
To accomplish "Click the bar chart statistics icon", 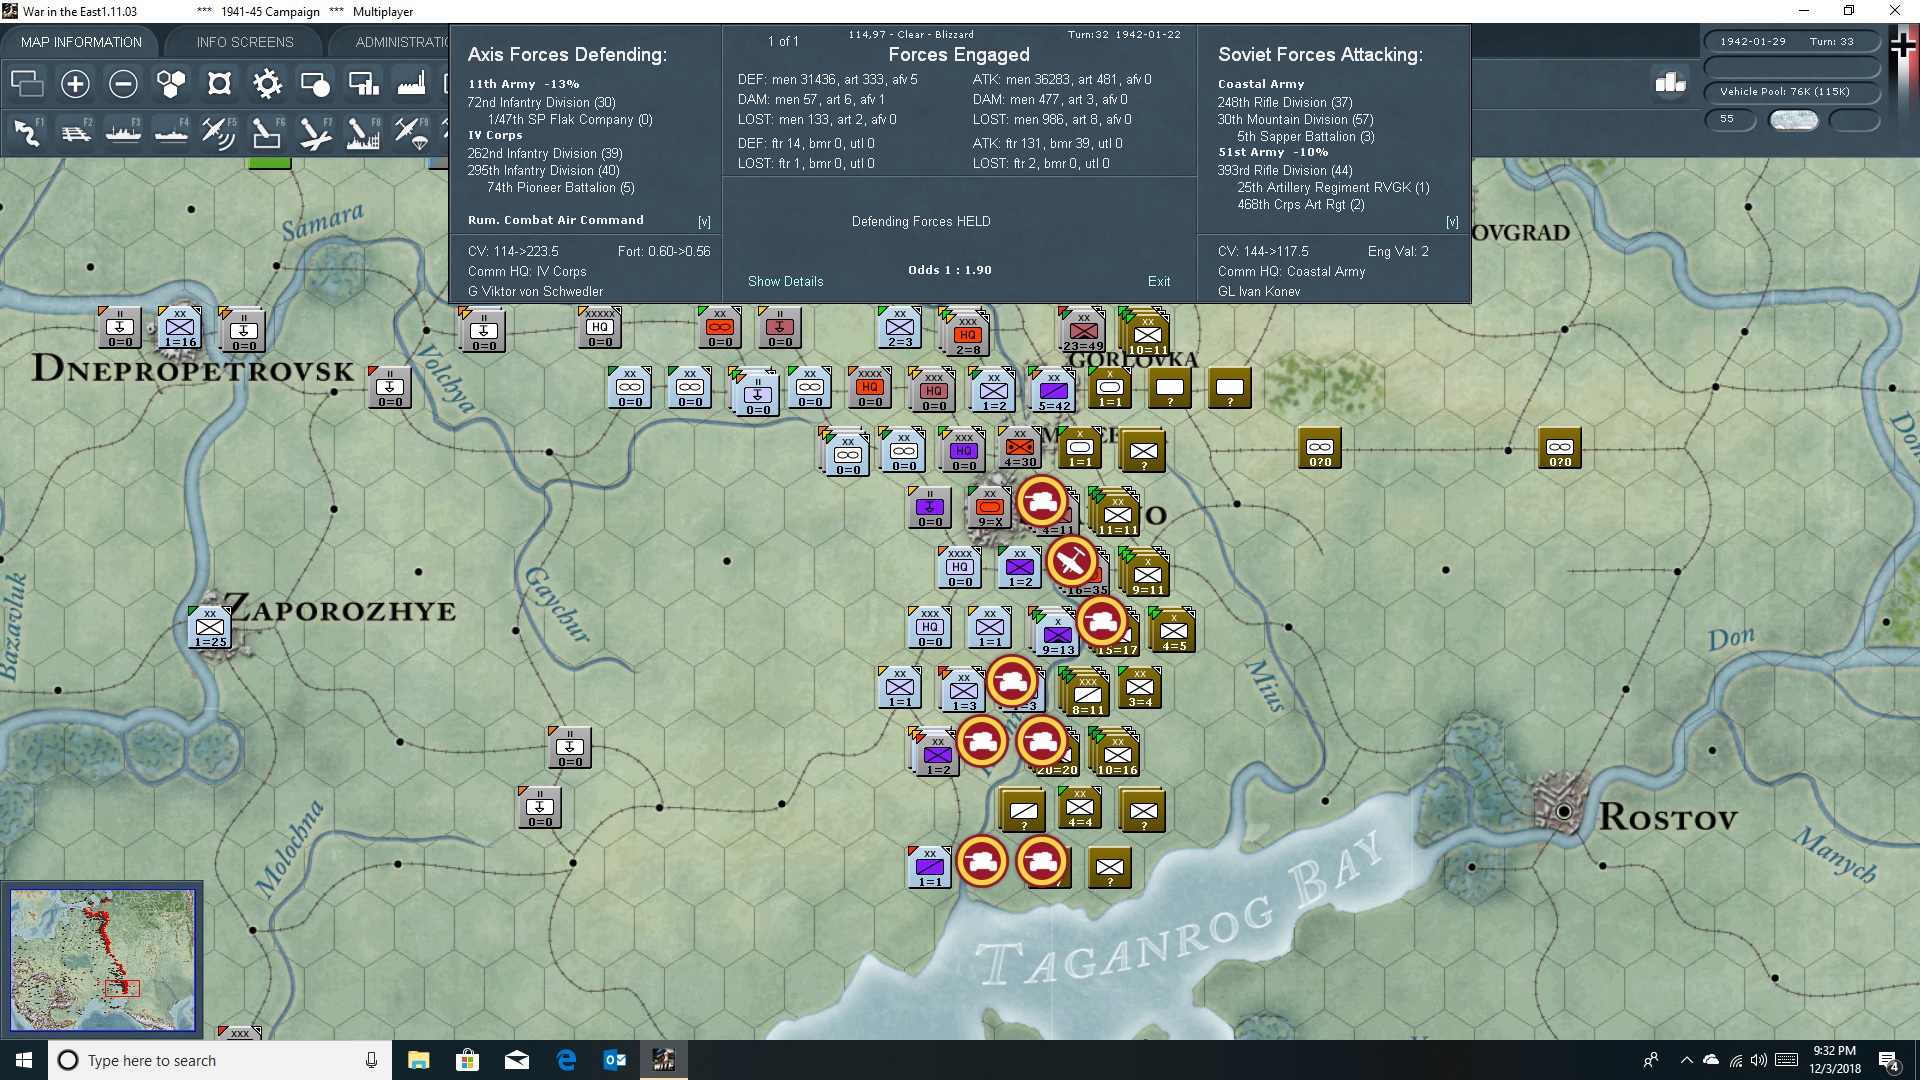I will point(1670,83).
